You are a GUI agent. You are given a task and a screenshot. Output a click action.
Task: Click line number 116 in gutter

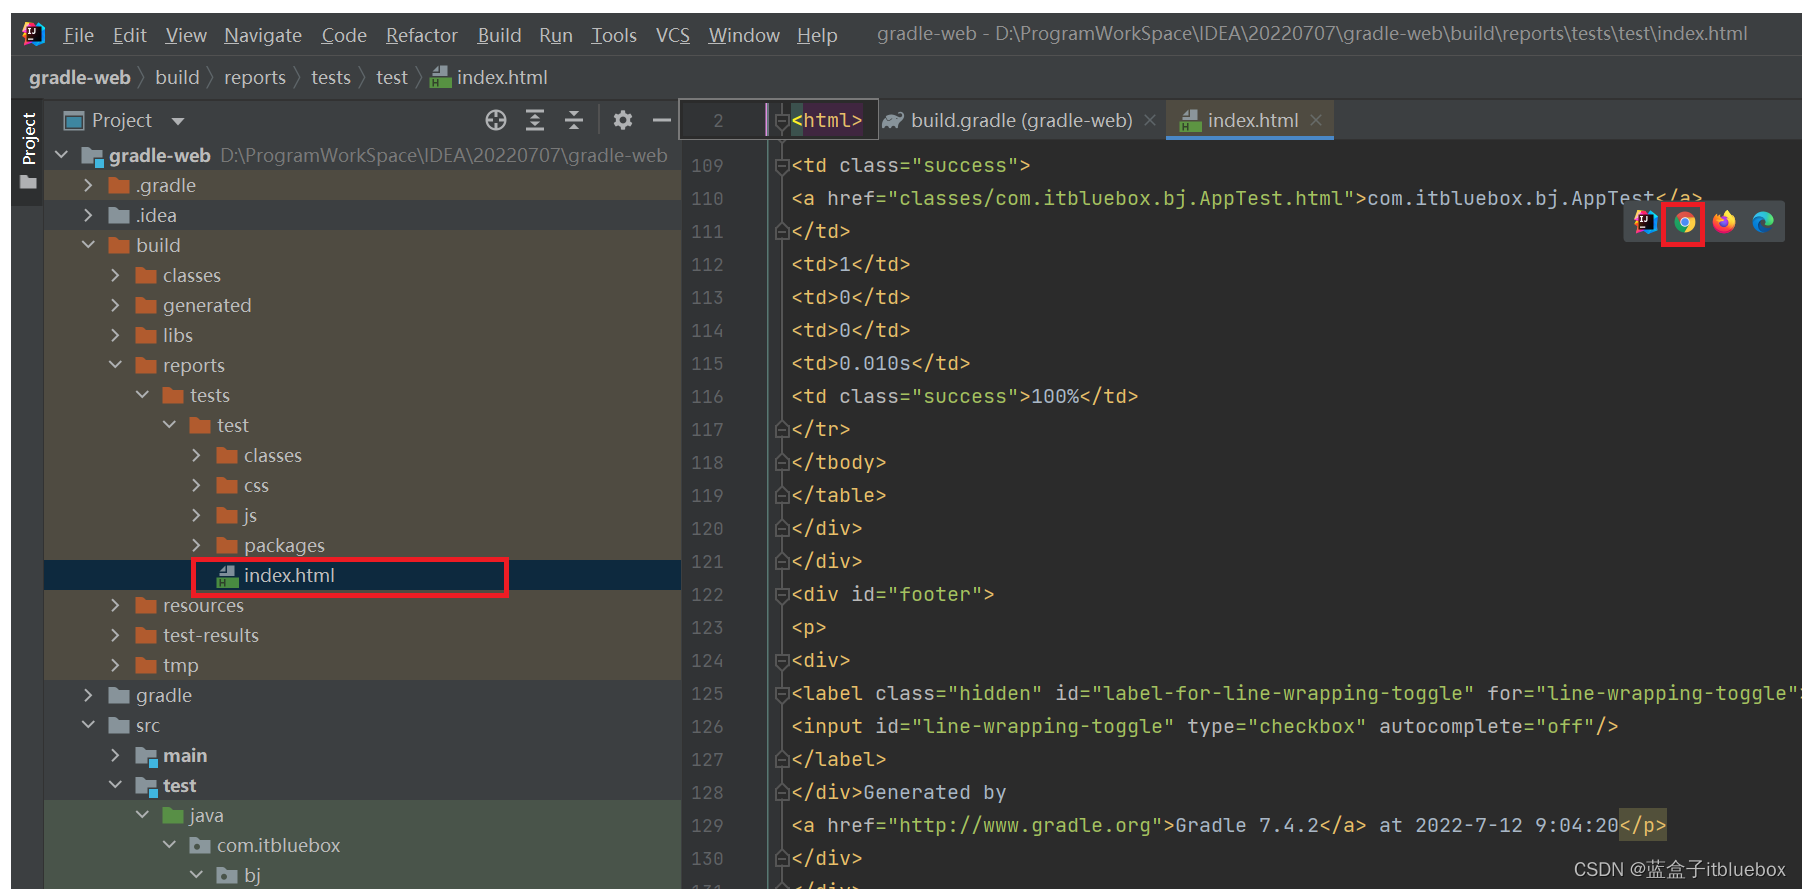(707, 397)
